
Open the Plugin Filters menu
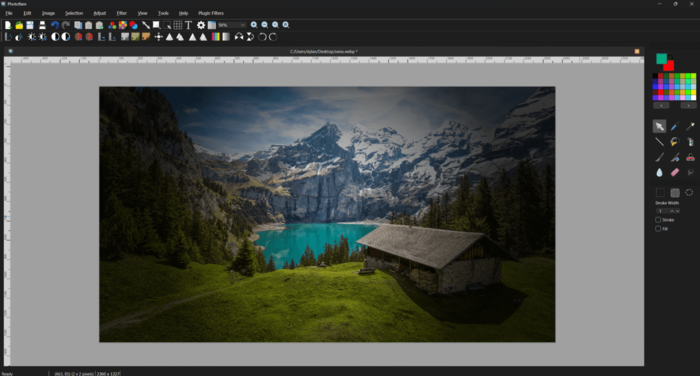pos(211,13)
